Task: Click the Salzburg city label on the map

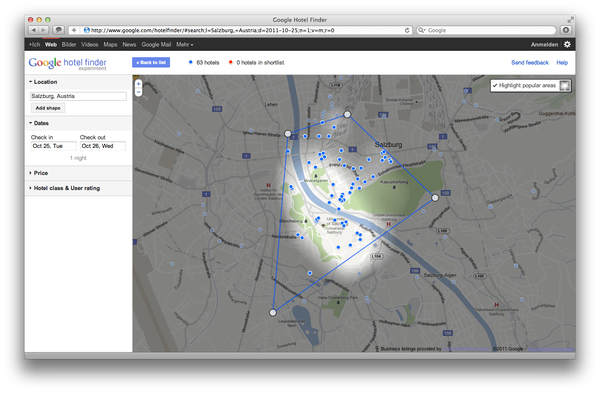Action: (388, 145)
